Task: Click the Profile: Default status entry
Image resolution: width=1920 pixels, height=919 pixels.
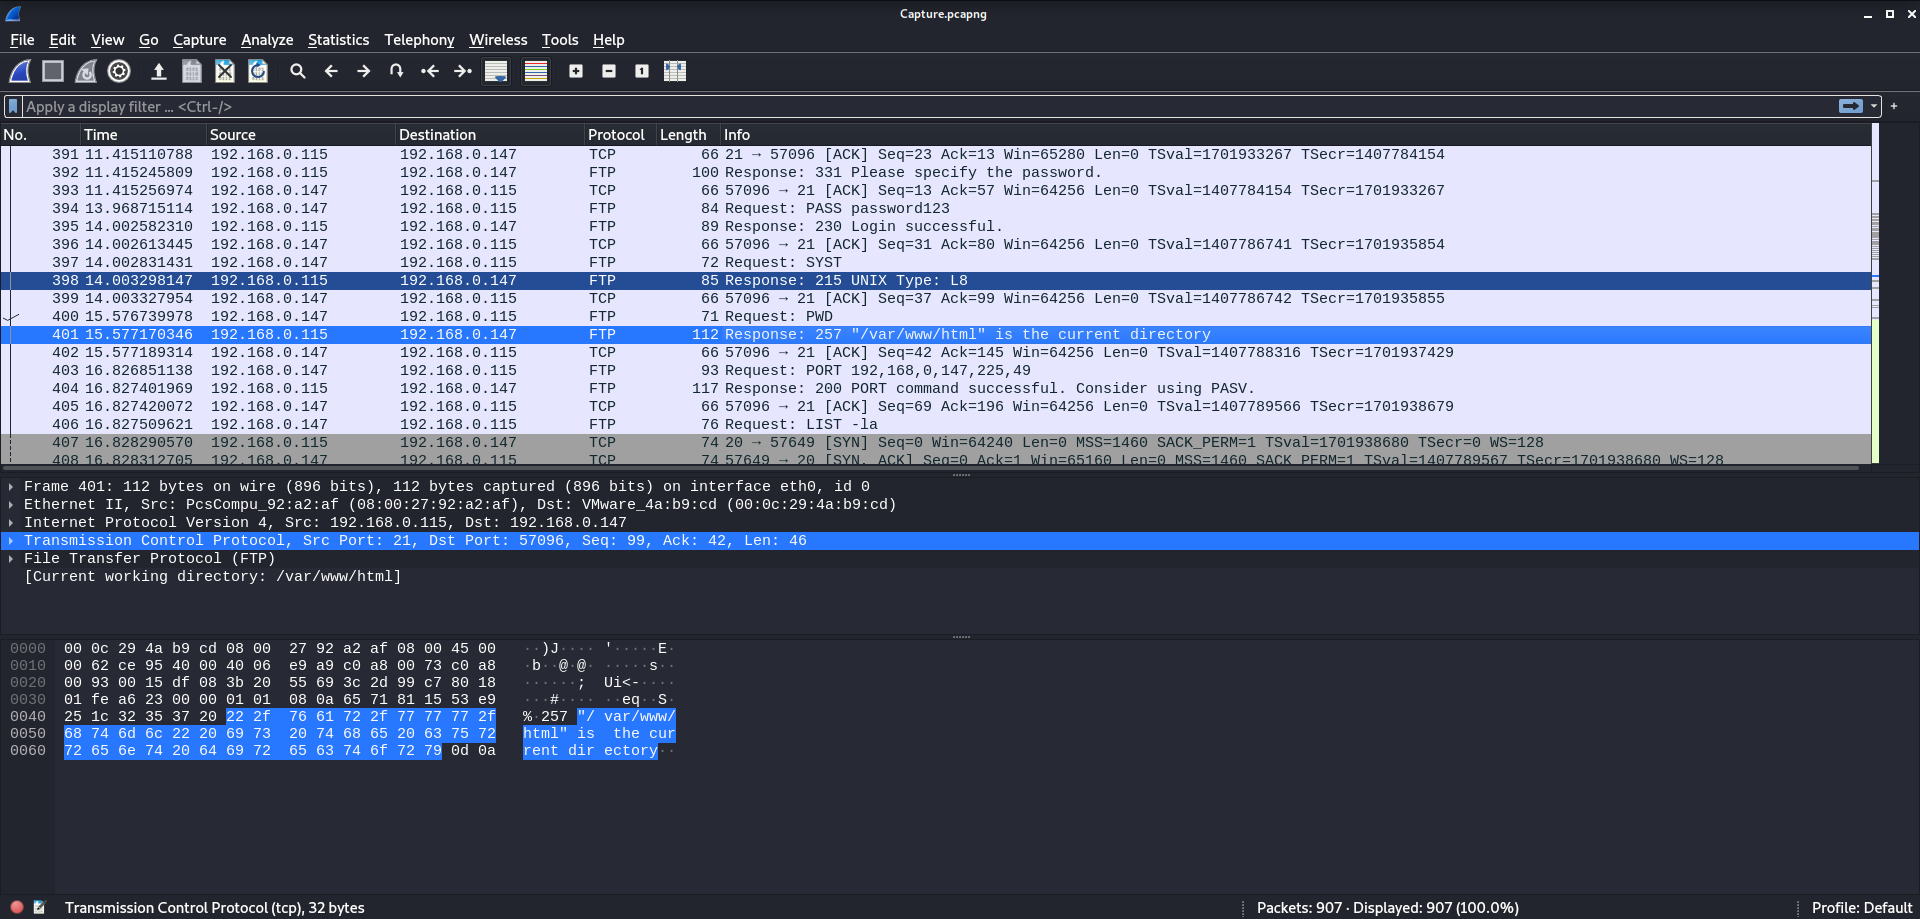Action: (x=1862, y=908)
